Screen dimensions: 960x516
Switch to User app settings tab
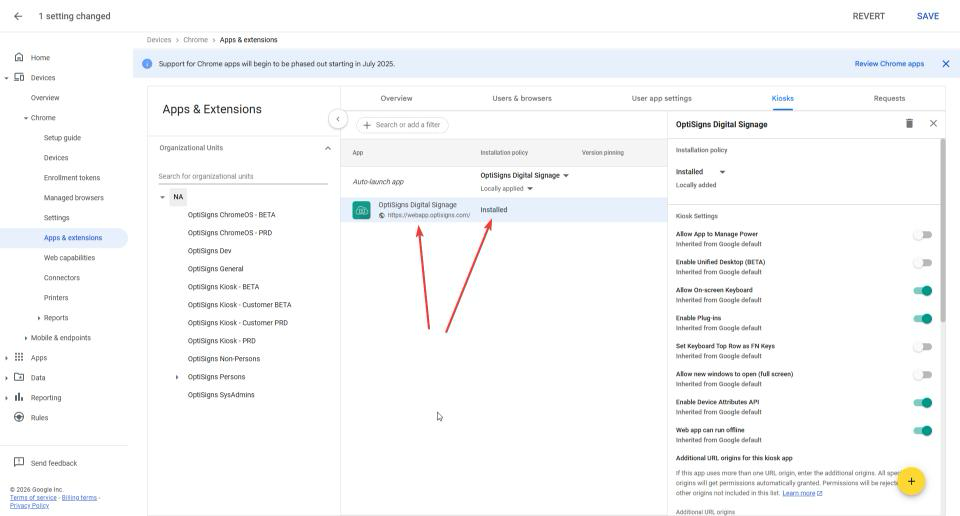[x=661, y=99]
